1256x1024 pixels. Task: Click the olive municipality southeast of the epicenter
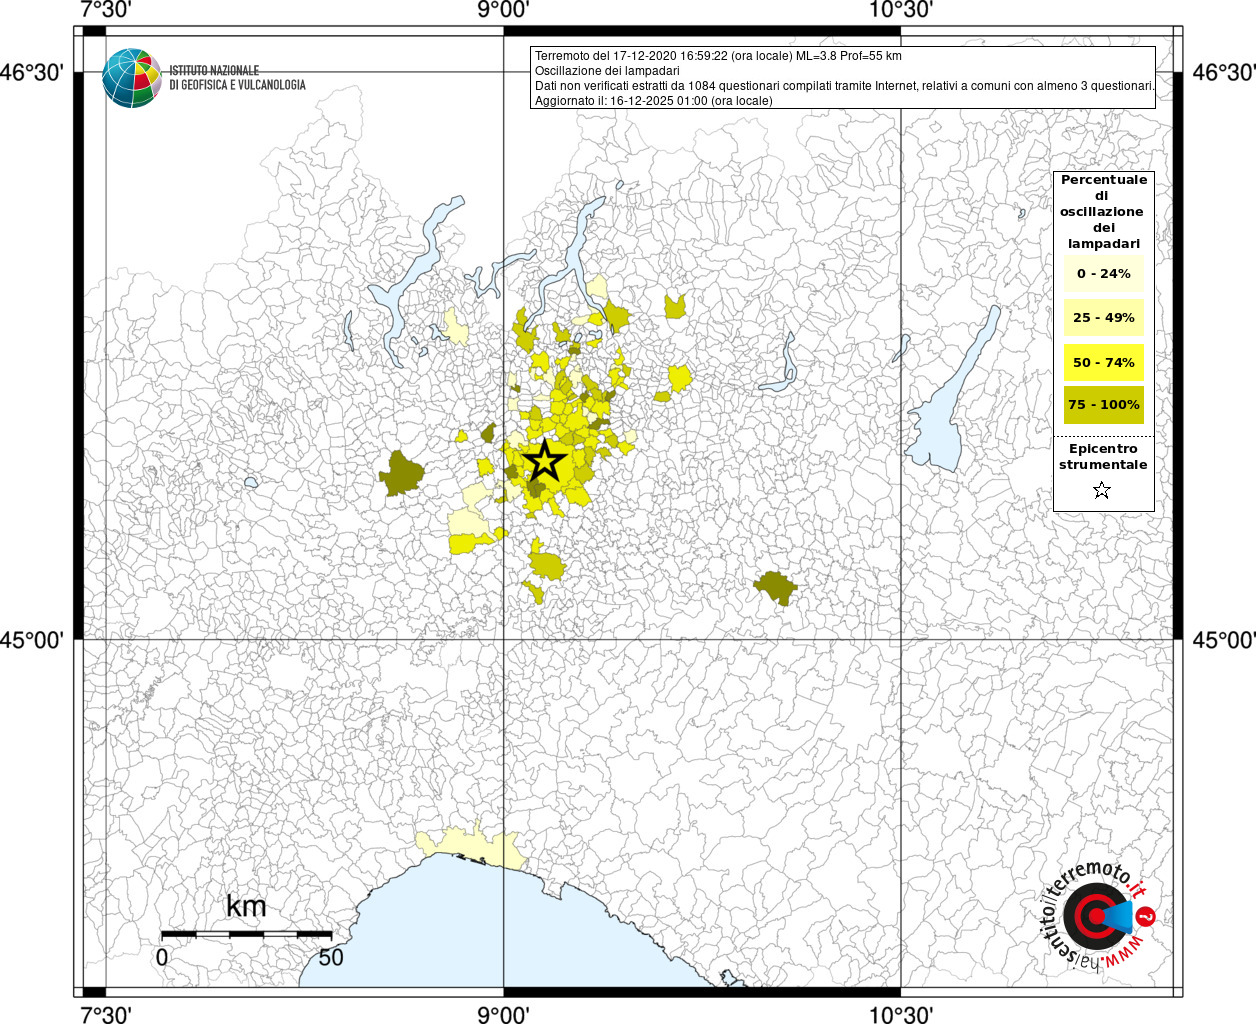tap(775, 587)
